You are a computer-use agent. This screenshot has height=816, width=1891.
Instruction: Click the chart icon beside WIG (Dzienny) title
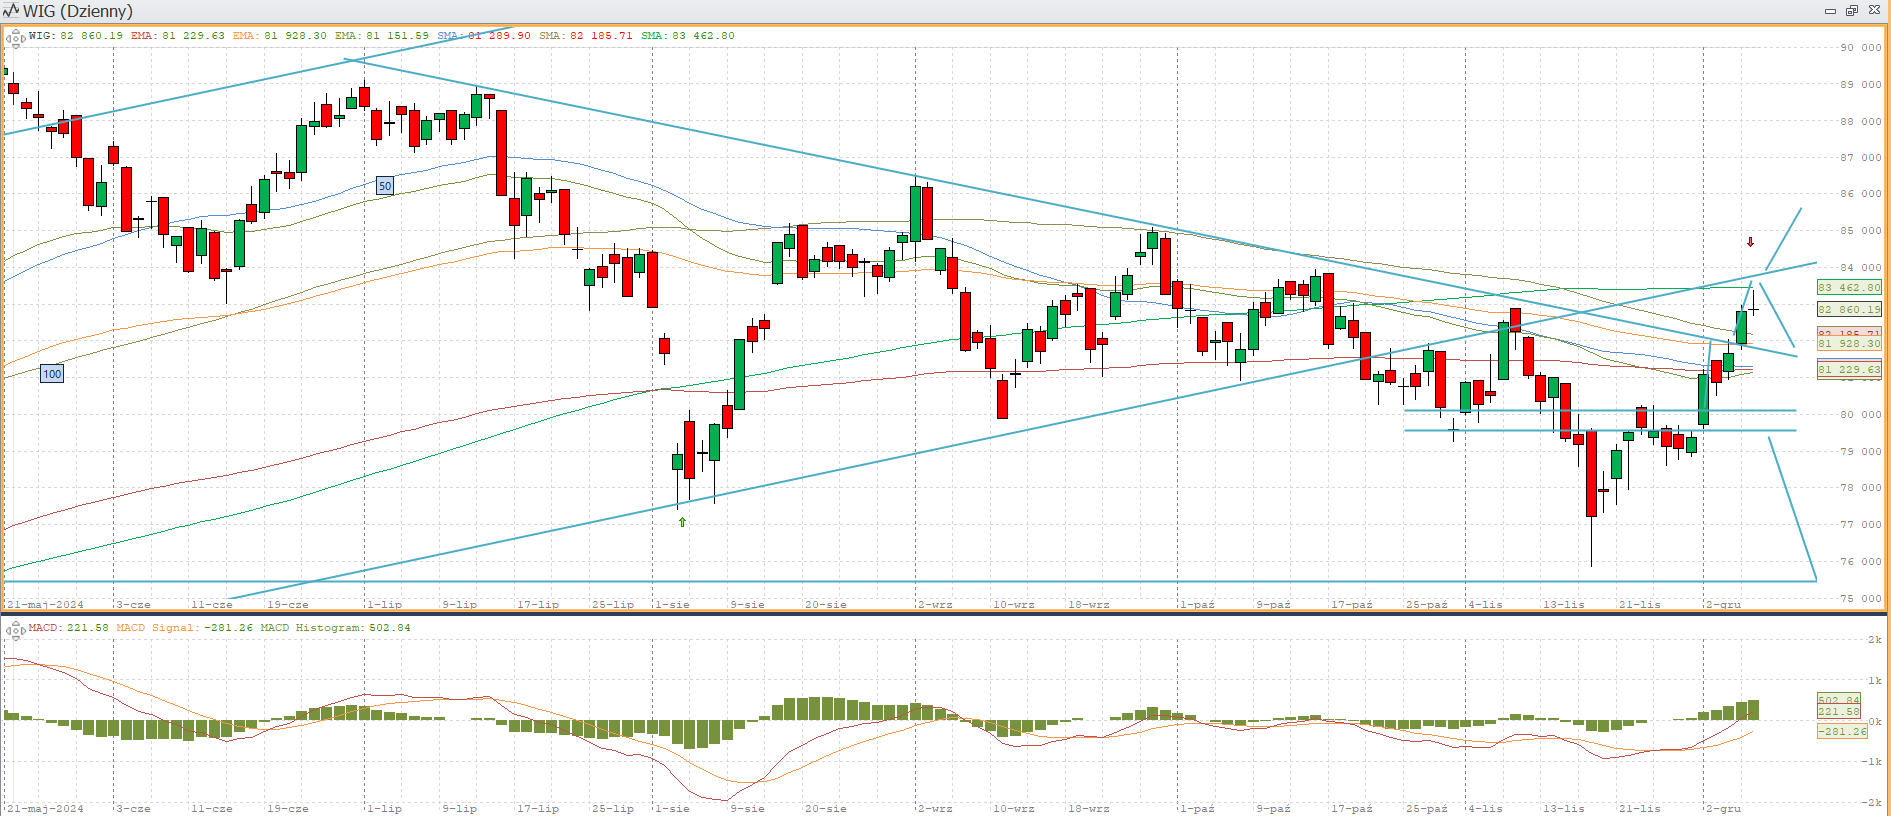tap(11, 11)
